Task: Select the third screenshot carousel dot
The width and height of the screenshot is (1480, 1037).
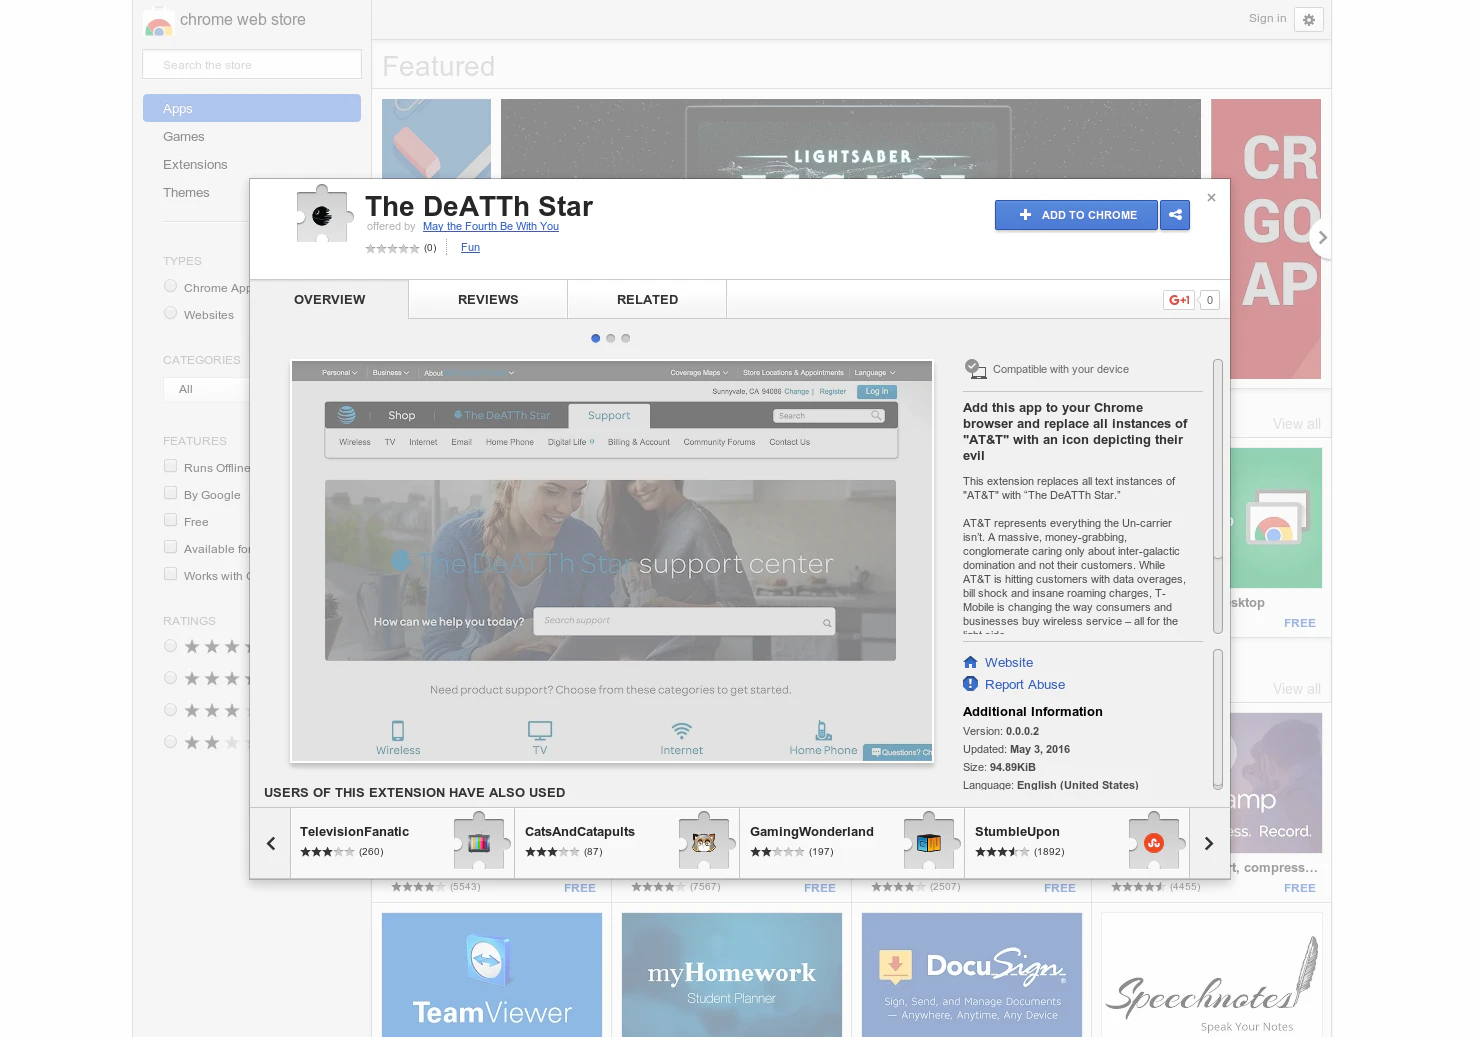Action: pos(626,338)
